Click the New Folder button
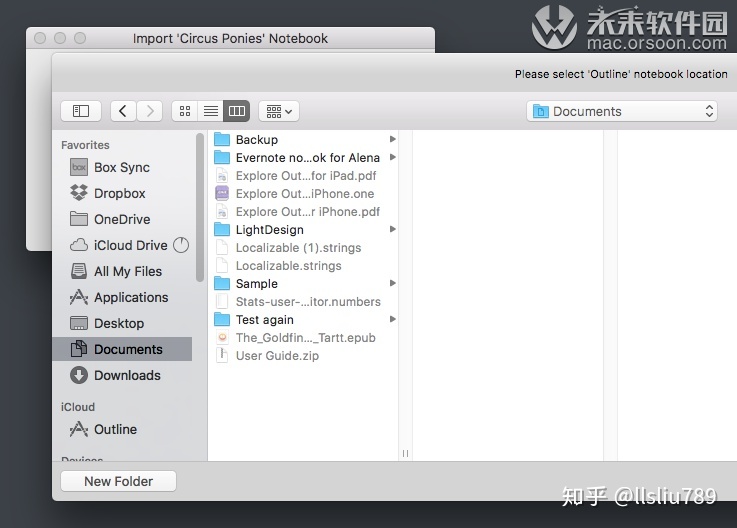737x528 pixels. pos(118,481)
